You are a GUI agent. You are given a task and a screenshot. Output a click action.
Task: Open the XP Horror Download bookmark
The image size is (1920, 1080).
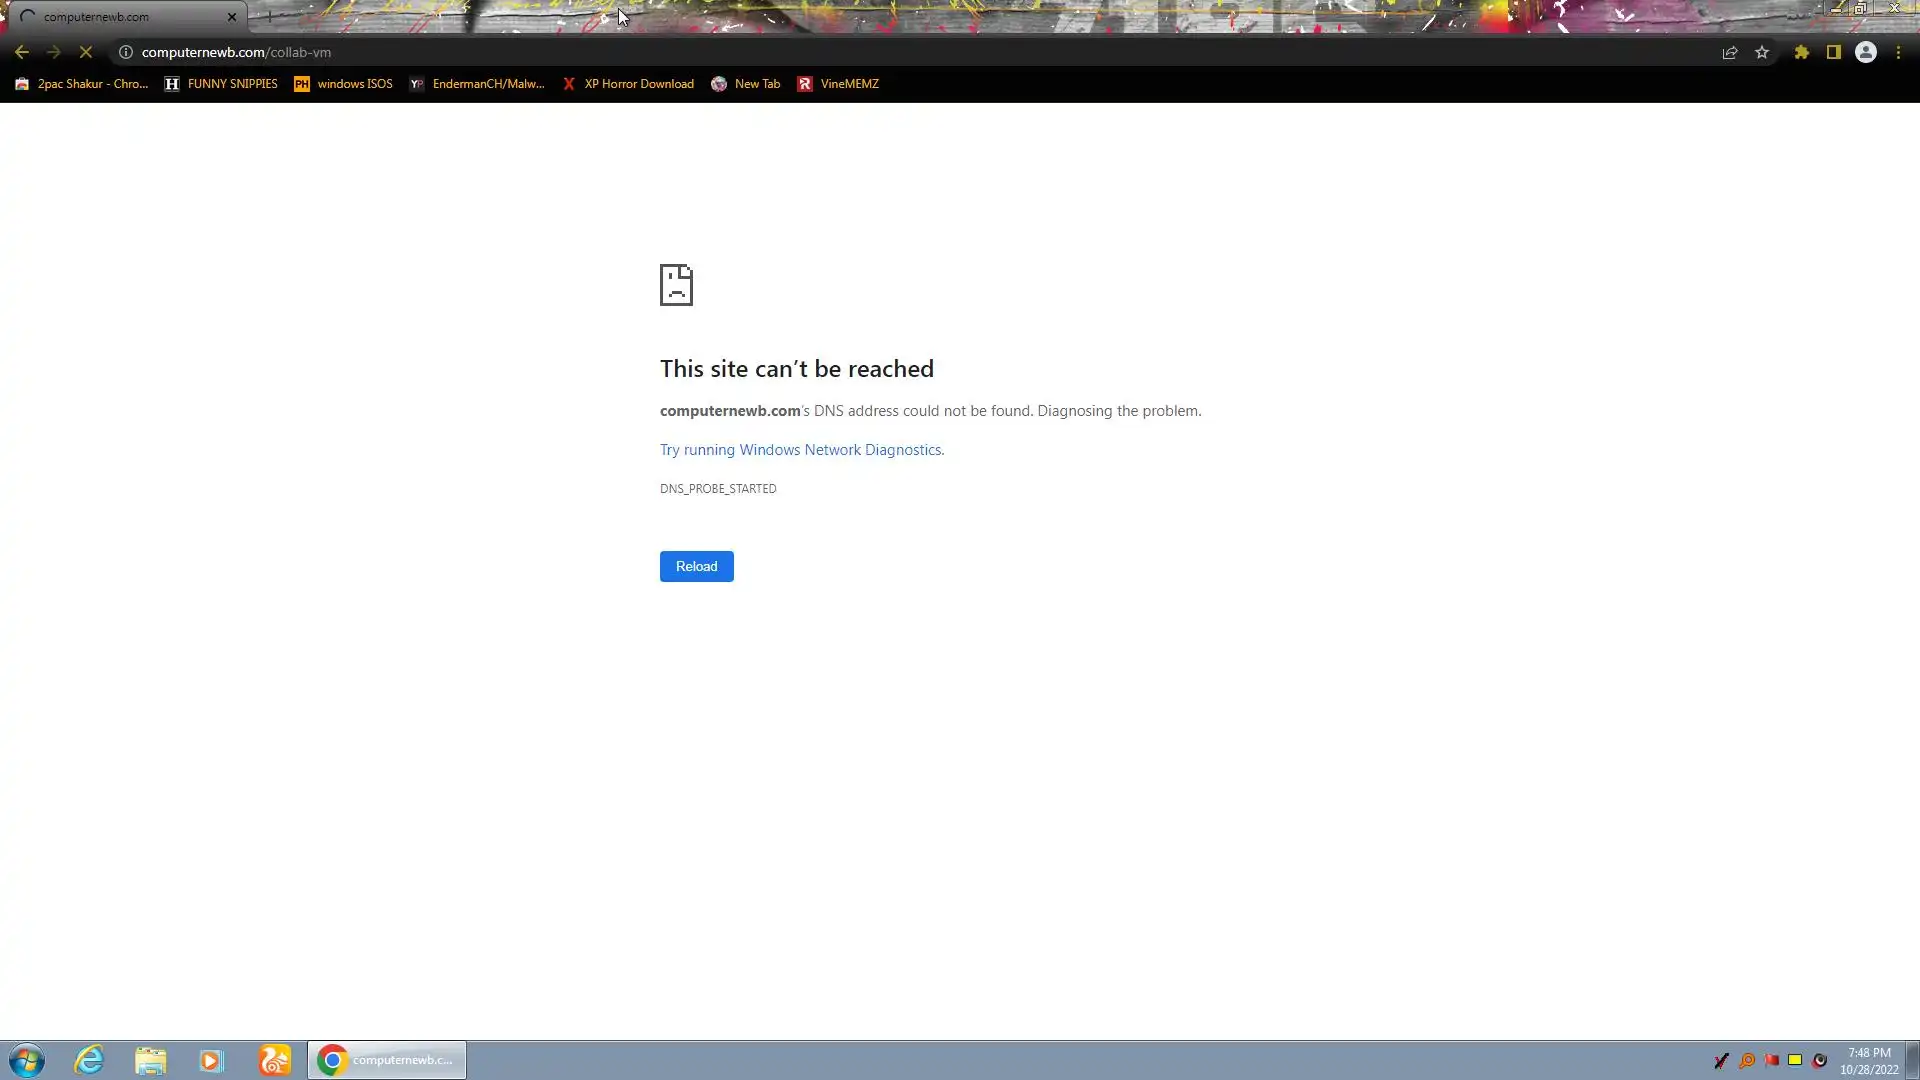click(x=628, y=84)
